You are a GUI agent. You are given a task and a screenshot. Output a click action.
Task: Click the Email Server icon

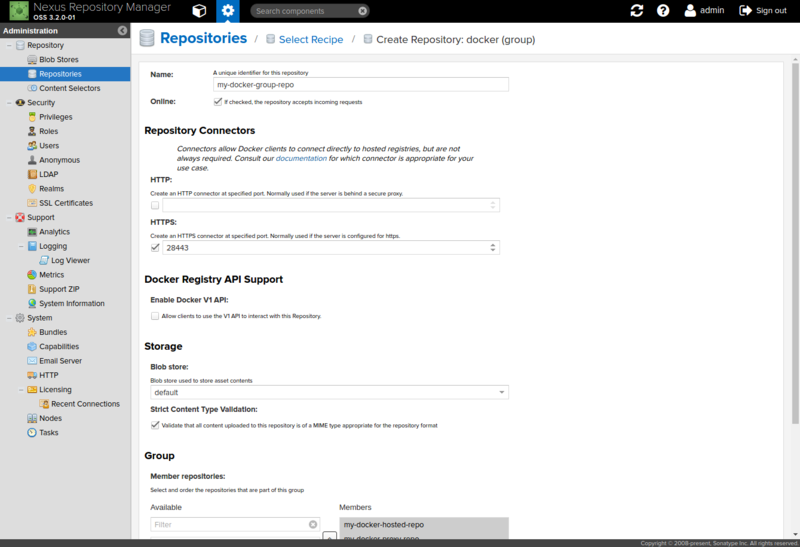click(x=32, y=361)
